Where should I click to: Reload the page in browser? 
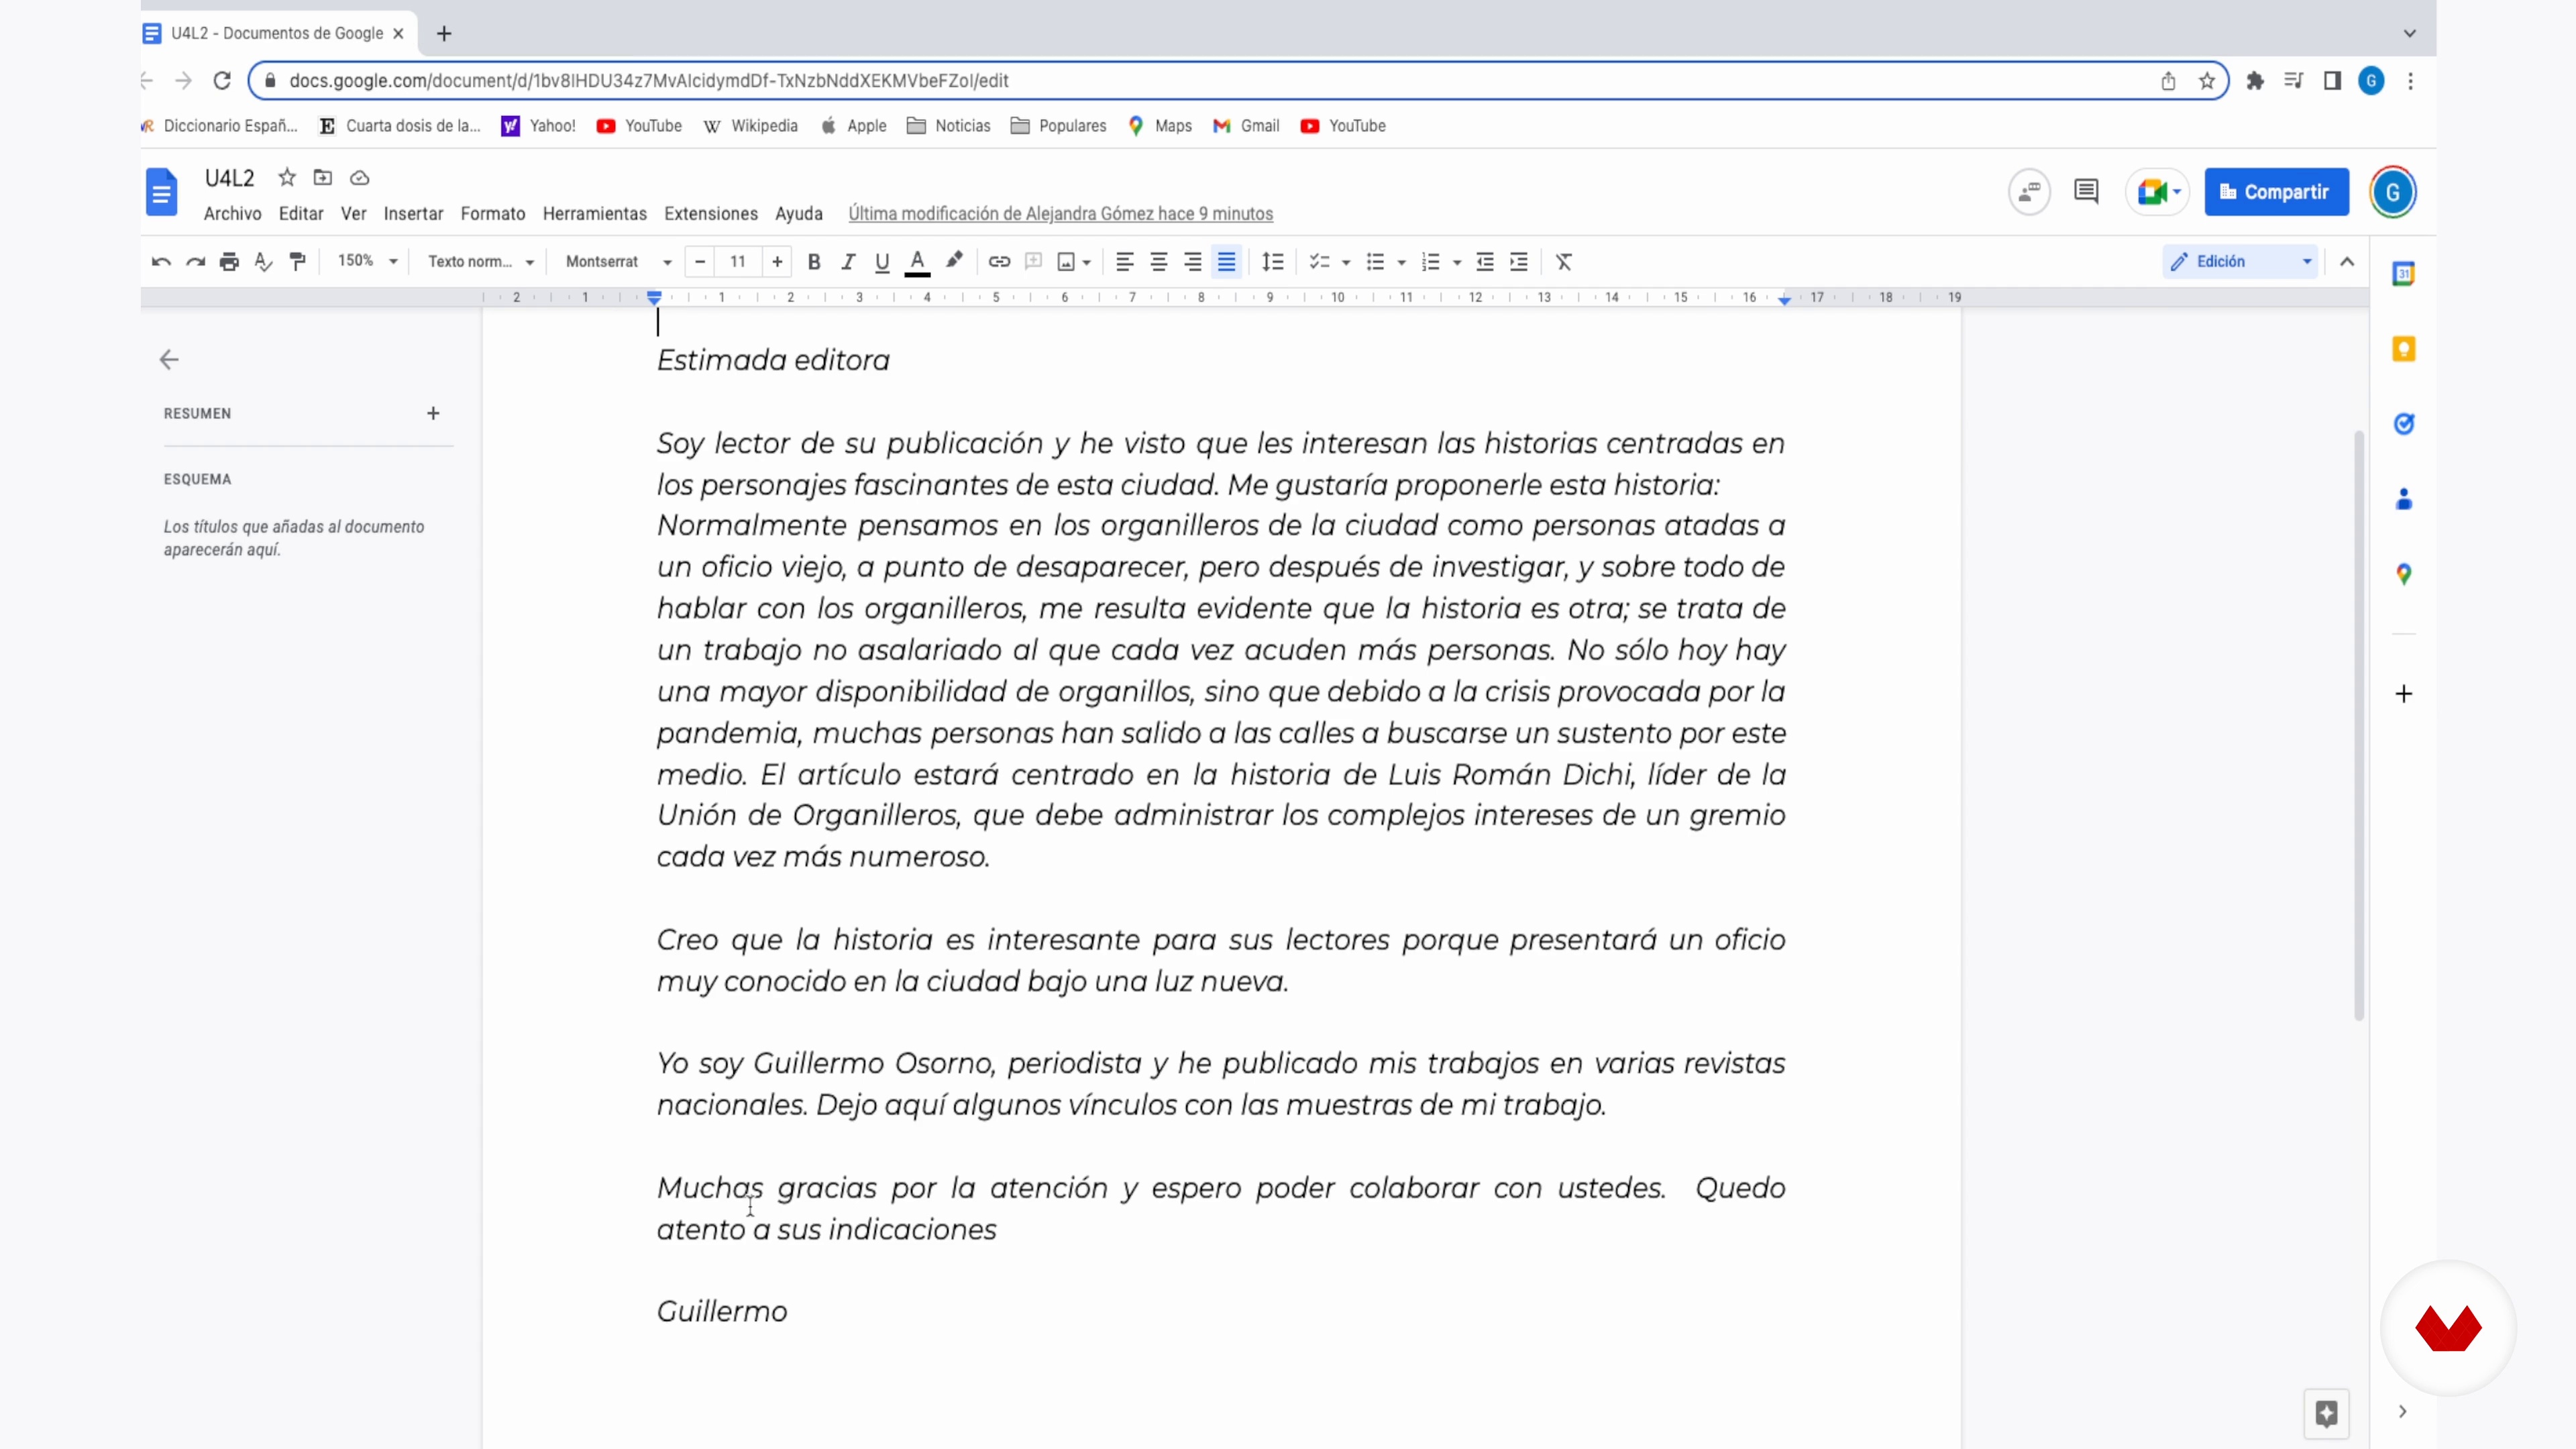pos(222,81)
